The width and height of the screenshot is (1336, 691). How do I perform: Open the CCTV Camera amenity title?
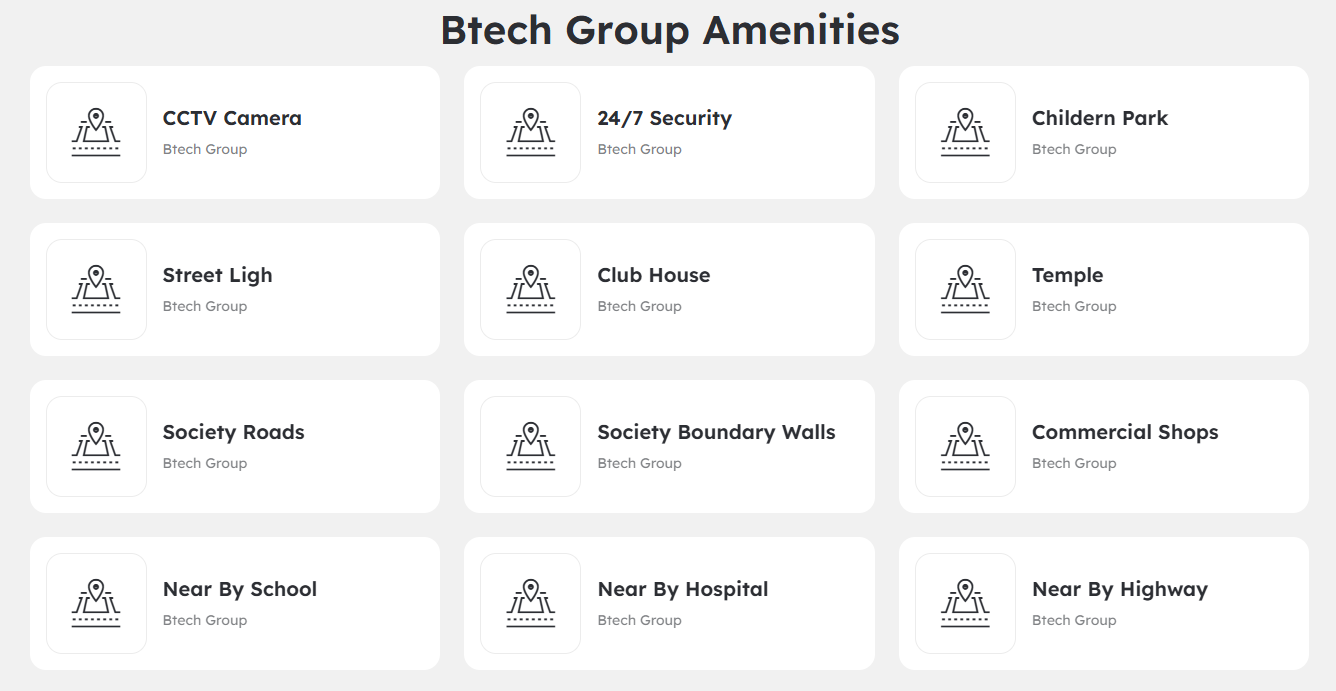coord(232,118)
